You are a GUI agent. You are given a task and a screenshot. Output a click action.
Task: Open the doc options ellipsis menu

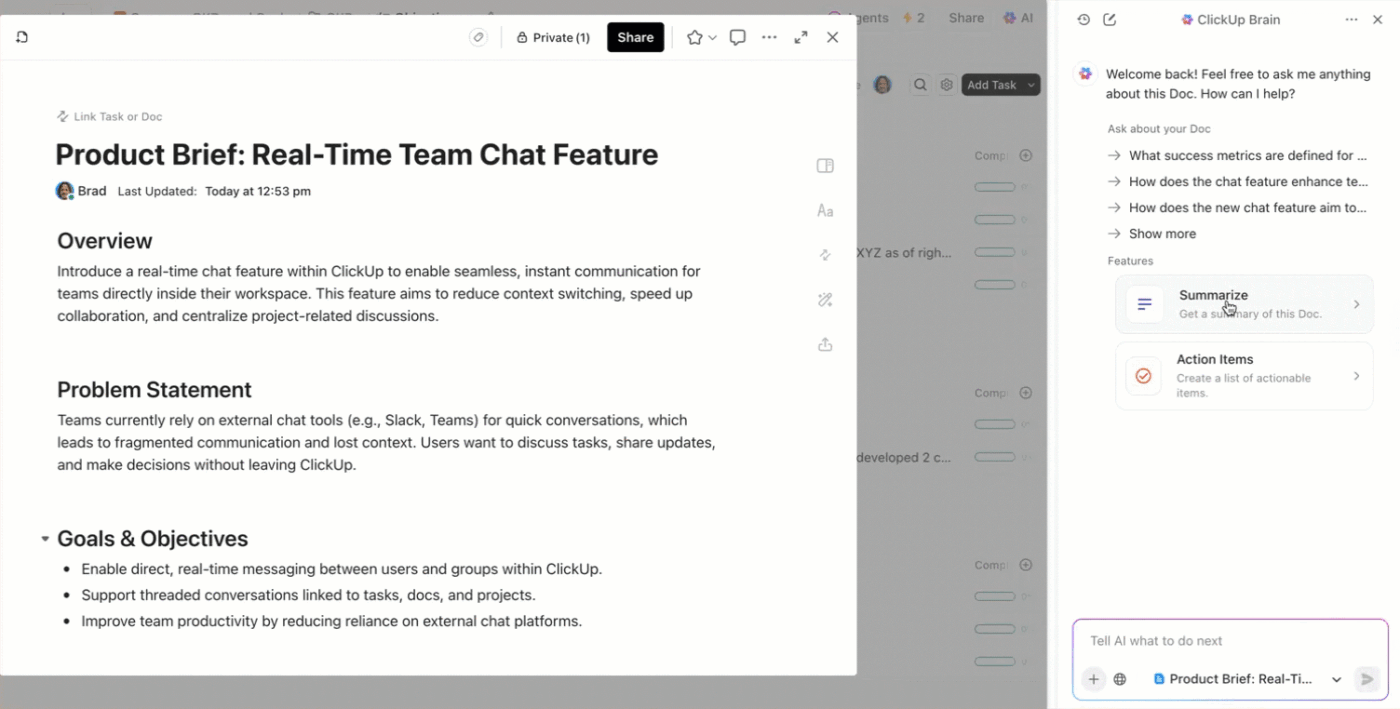tap(768, 37)
